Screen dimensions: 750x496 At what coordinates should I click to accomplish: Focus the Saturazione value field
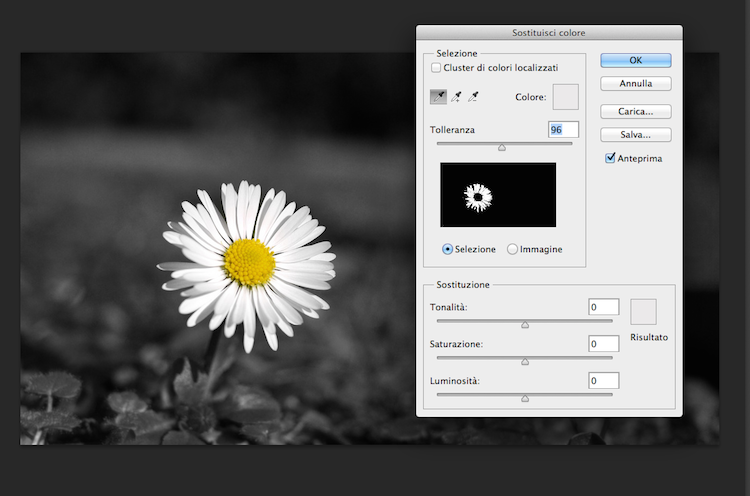pyautogui.click(x=604, y=344)
